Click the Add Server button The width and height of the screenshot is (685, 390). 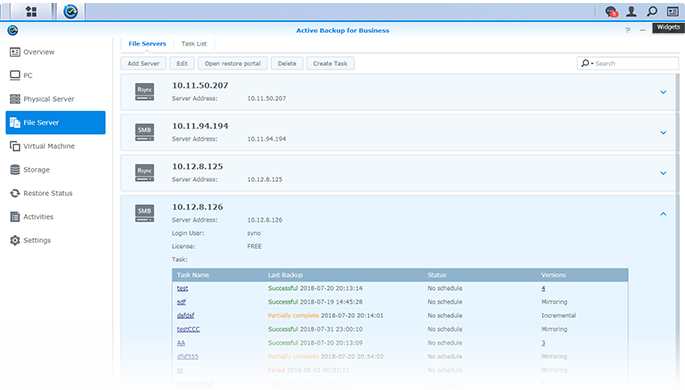point(143,63)
